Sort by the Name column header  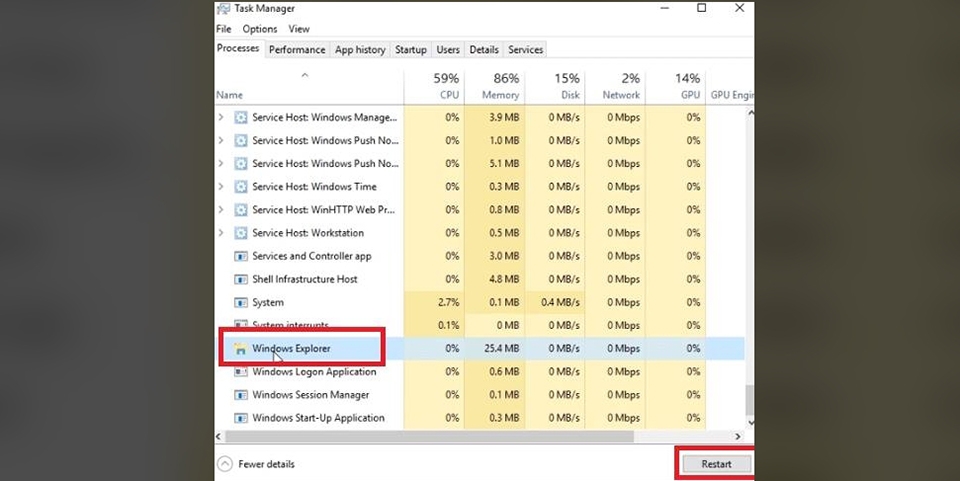309,87
